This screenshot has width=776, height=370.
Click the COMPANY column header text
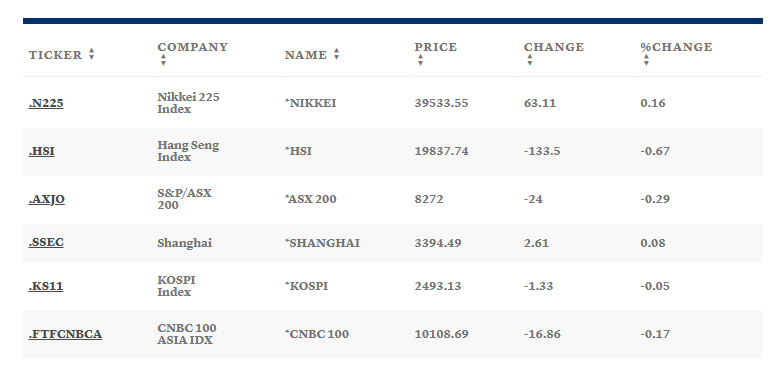point(193,47)
